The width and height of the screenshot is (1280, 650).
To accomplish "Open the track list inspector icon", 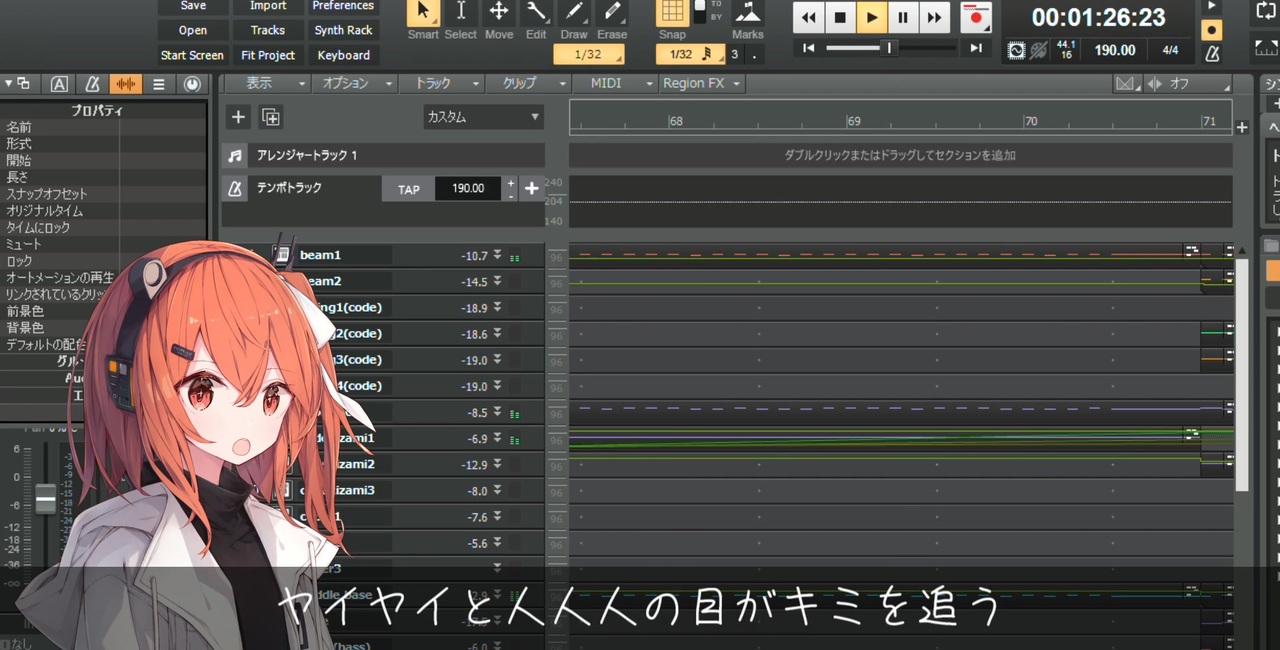I will [158, 84].
